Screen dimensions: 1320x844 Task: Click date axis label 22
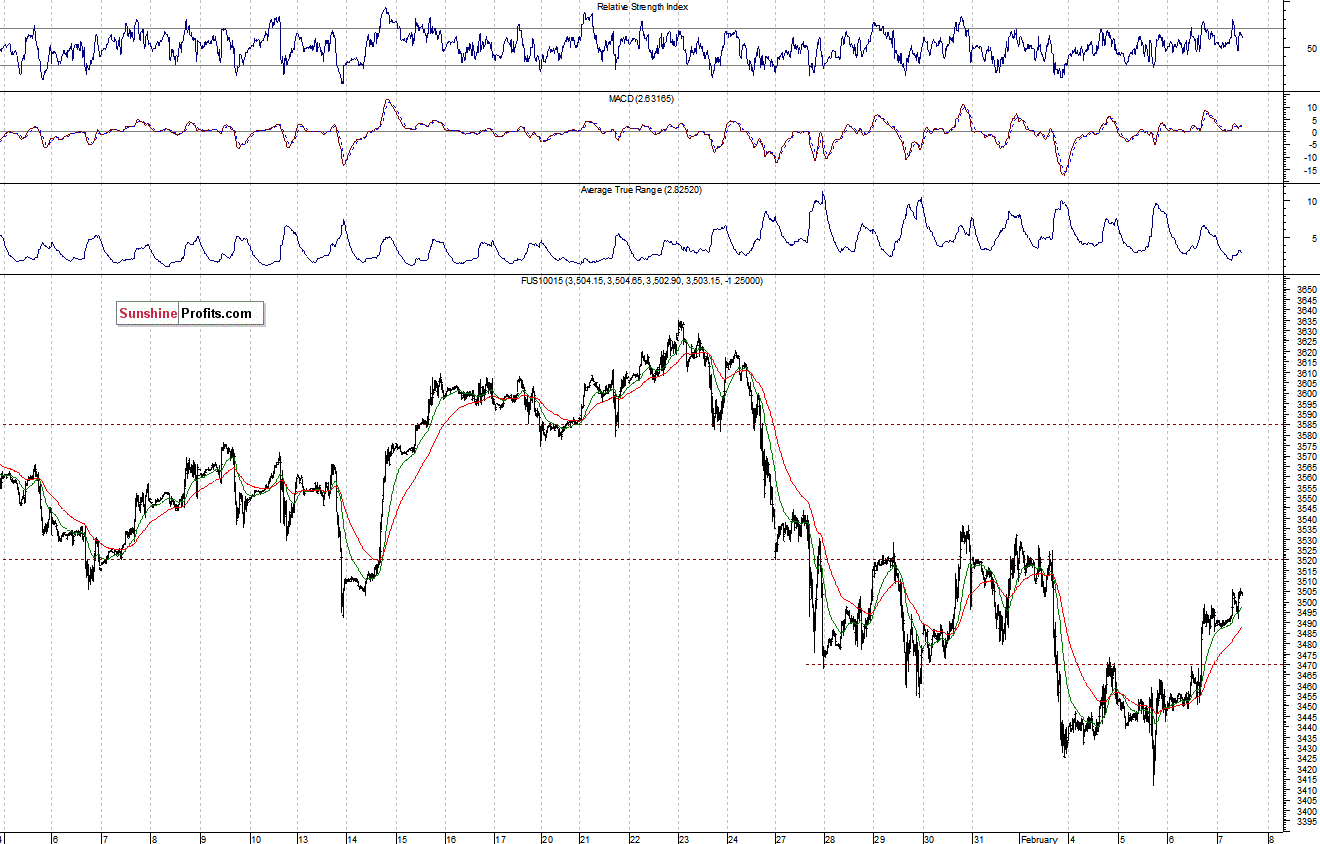[635, 839]
